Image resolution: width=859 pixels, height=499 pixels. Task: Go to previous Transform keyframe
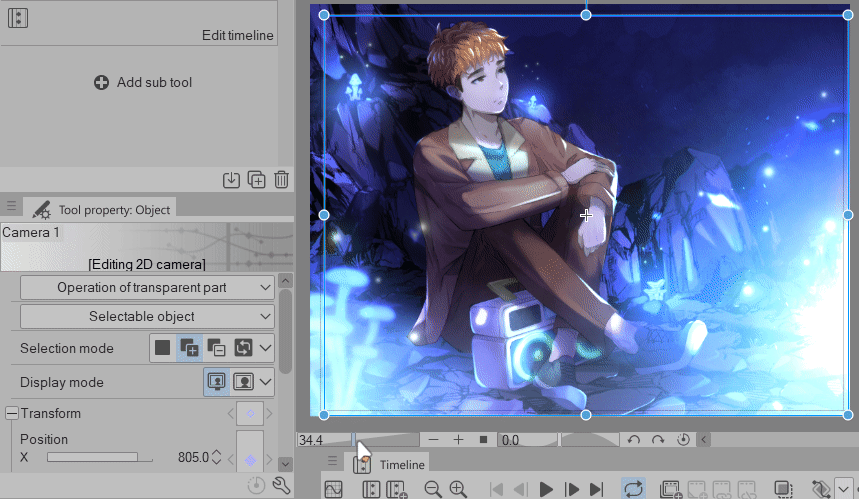tap(230, 414)
